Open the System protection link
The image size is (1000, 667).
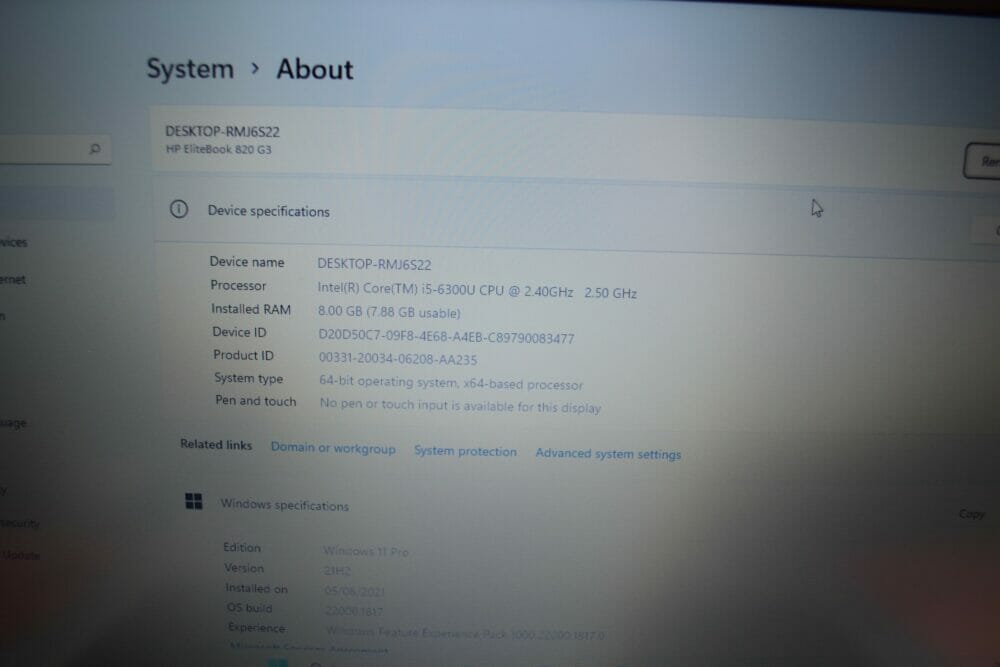point(466,451)
